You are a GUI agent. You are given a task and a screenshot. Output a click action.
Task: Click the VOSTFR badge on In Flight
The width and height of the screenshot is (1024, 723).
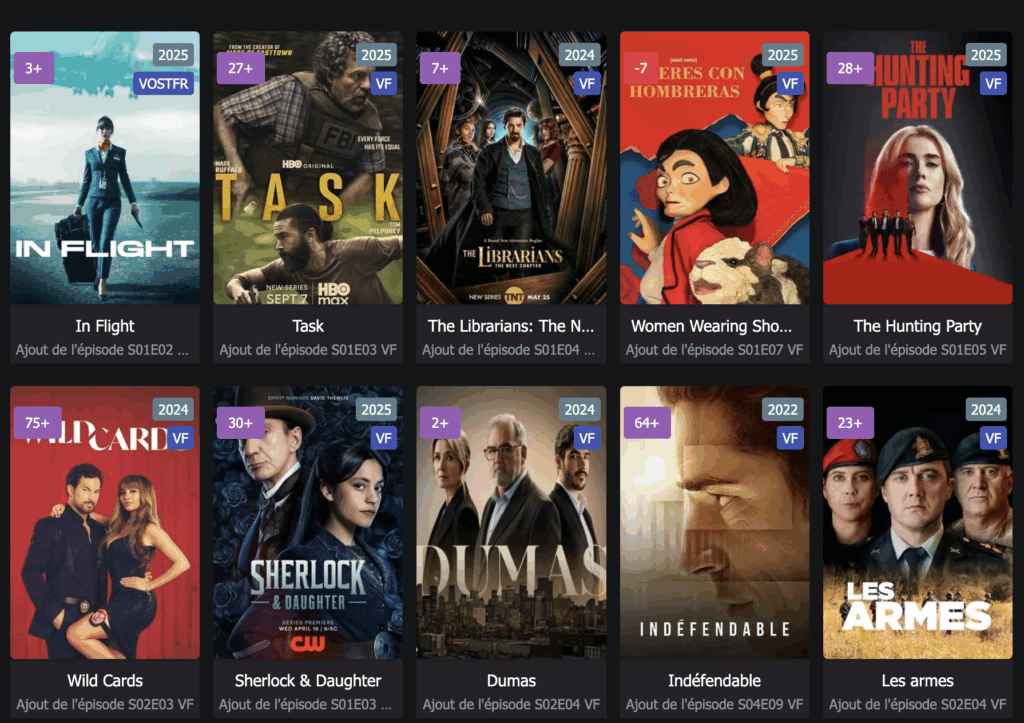pyautogui.click(x=163, y=84)
